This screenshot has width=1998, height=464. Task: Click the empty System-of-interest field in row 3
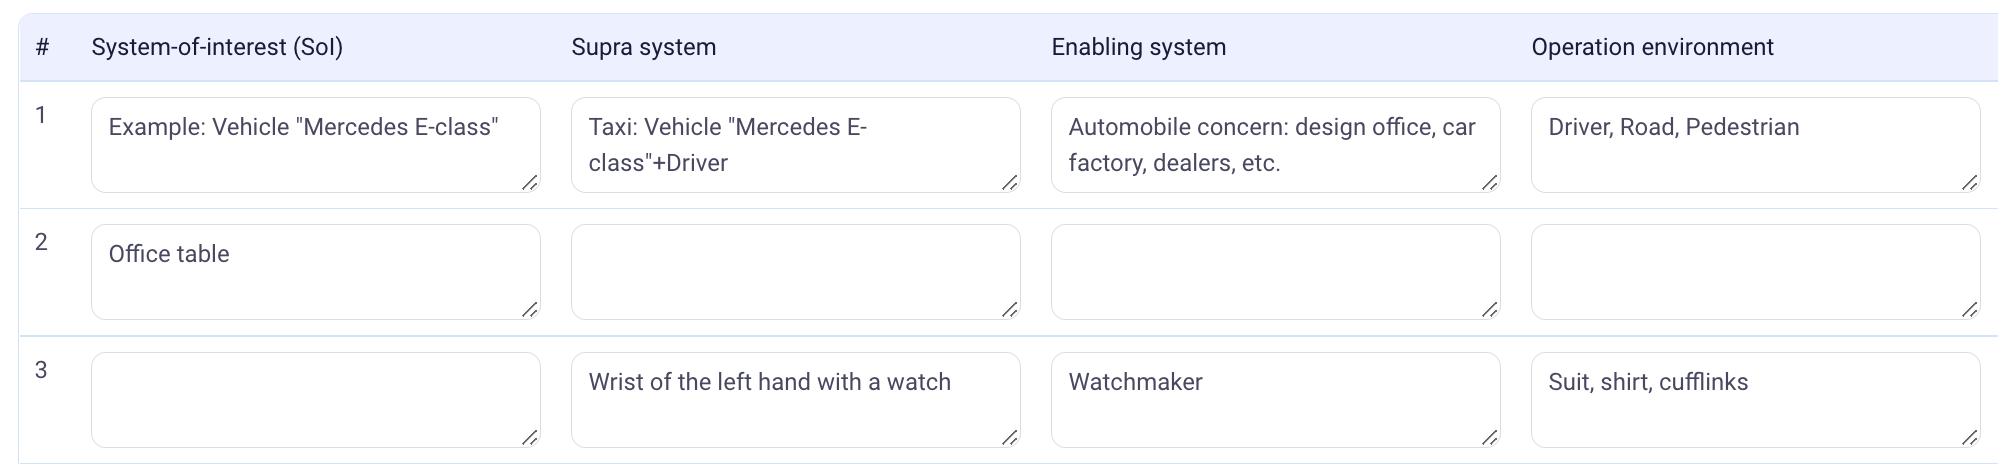click(315, 399)
